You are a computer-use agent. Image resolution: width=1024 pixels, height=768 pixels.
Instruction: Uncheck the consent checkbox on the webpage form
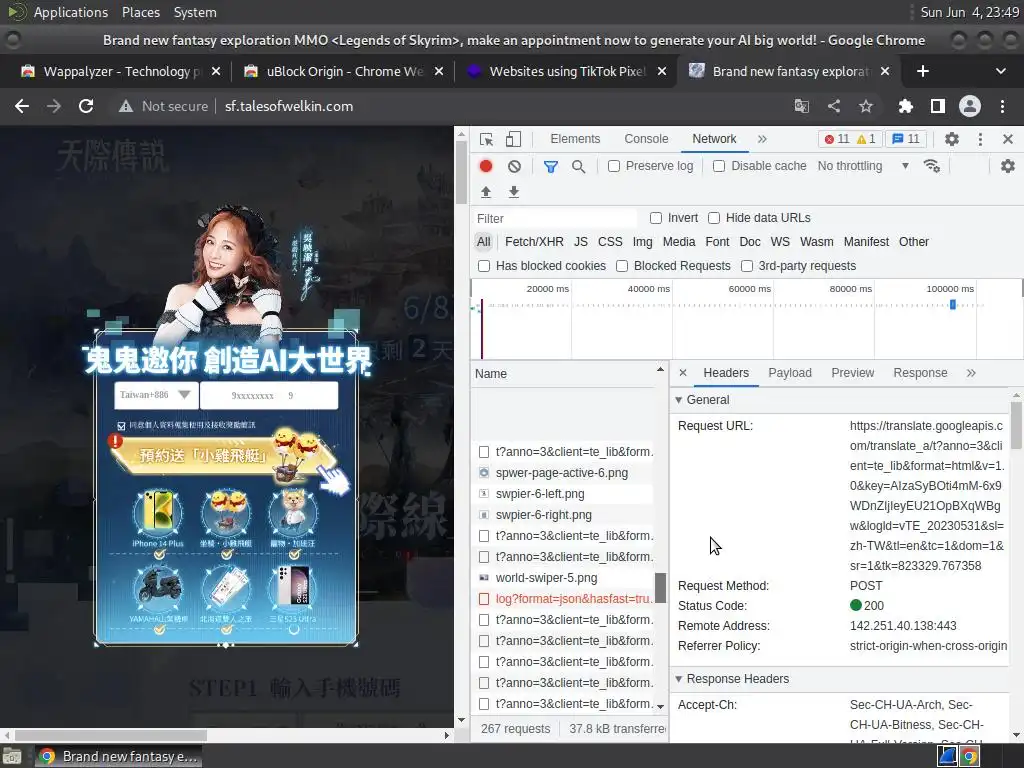tap(121, 426)
